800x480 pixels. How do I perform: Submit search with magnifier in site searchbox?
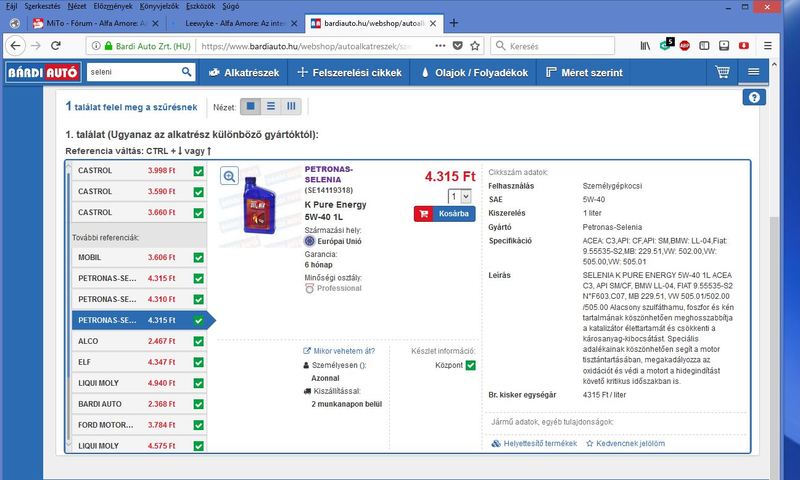(187, 72)
